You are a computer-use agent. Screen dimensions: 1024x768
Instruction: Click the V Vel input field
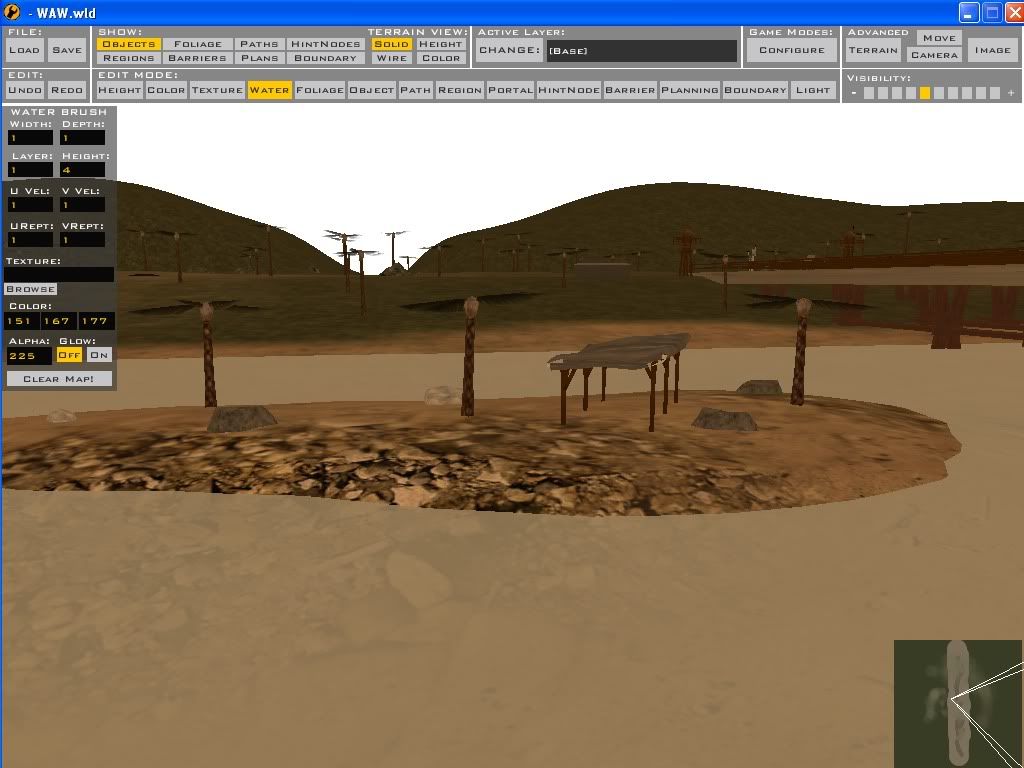[82, 205]
